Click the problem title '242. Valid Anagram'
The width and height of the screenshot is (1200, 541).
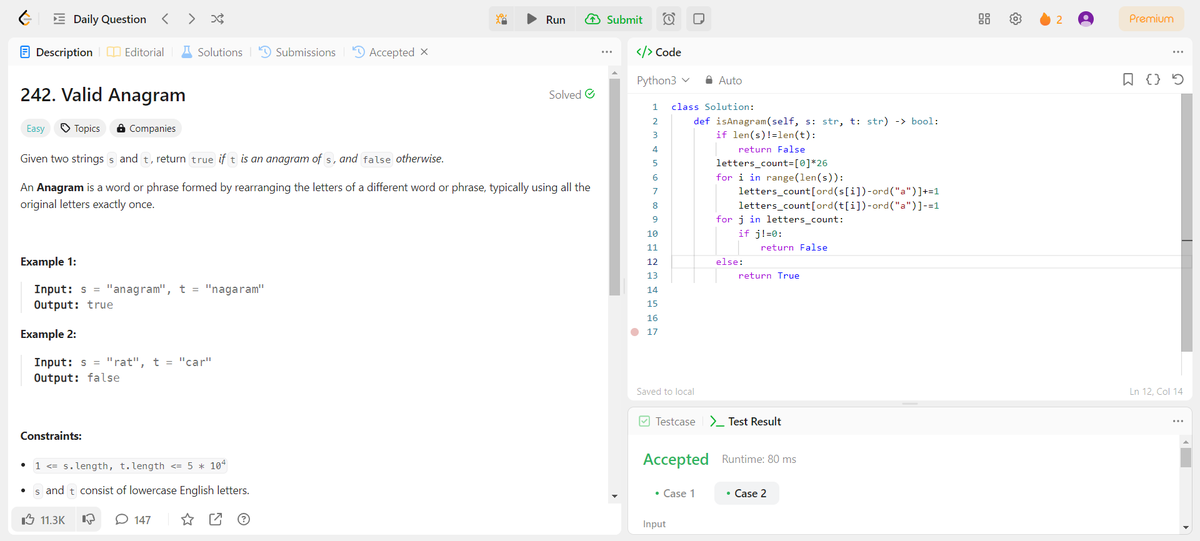click(x=103, y=95)
